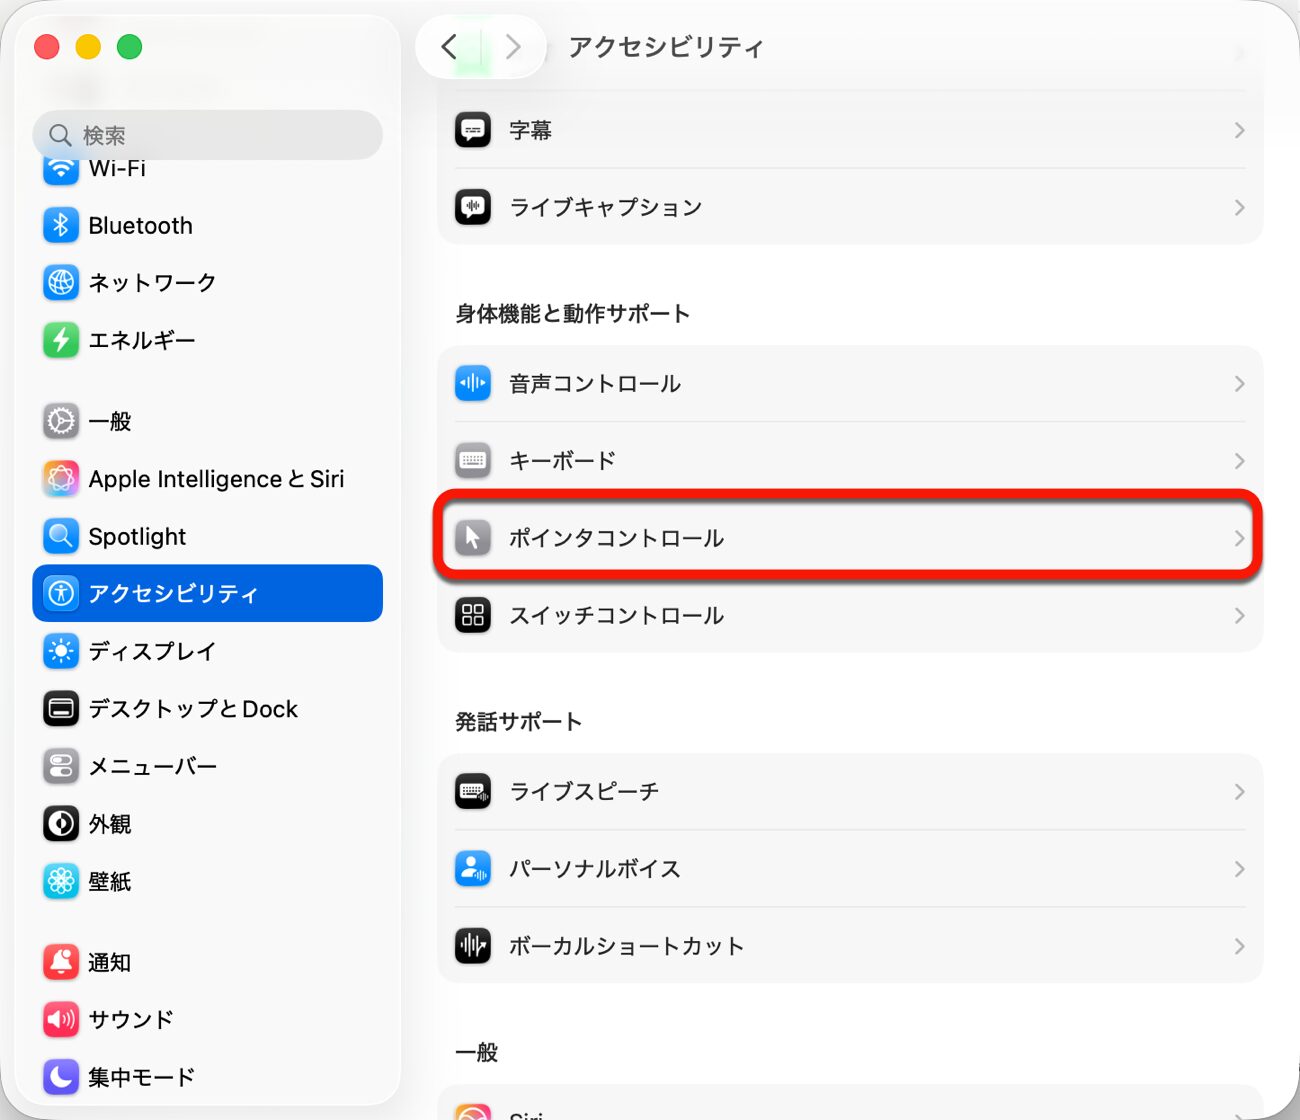Click the アクセシビリティ sidebar icon
This screenshot has width=1300, height=1120.
coord(61,593)
